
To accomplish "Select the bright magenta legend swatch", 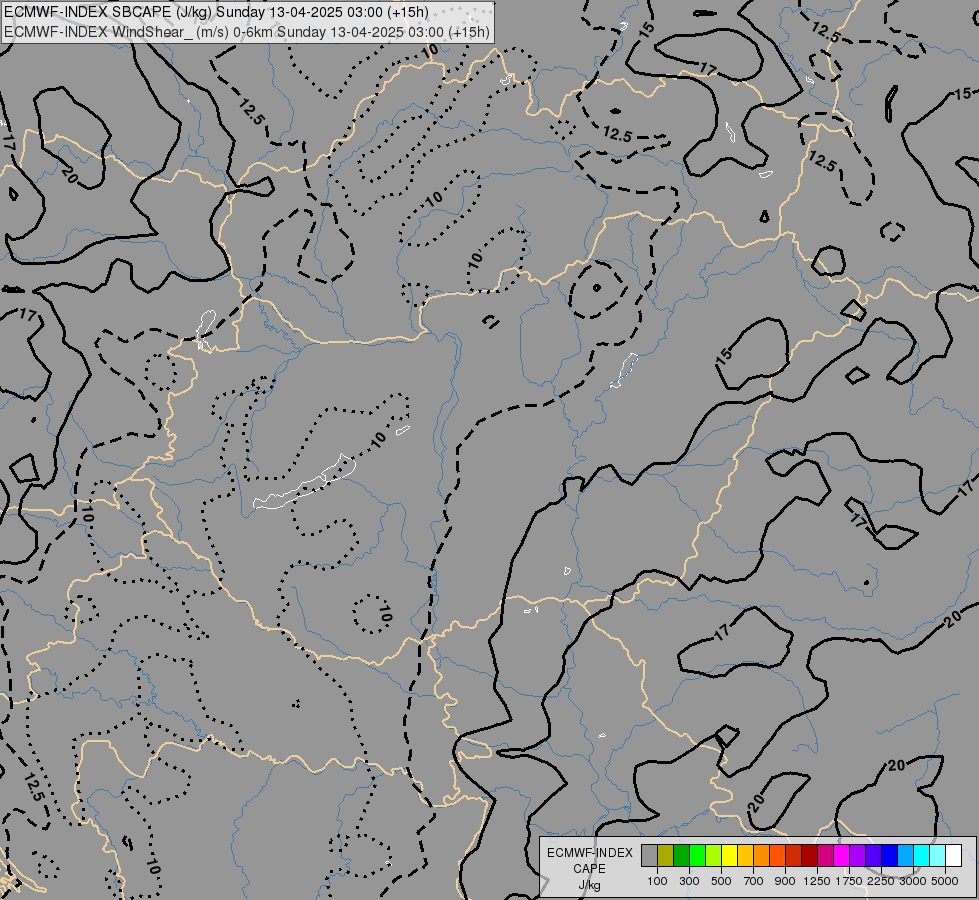I will pos(842,855).
